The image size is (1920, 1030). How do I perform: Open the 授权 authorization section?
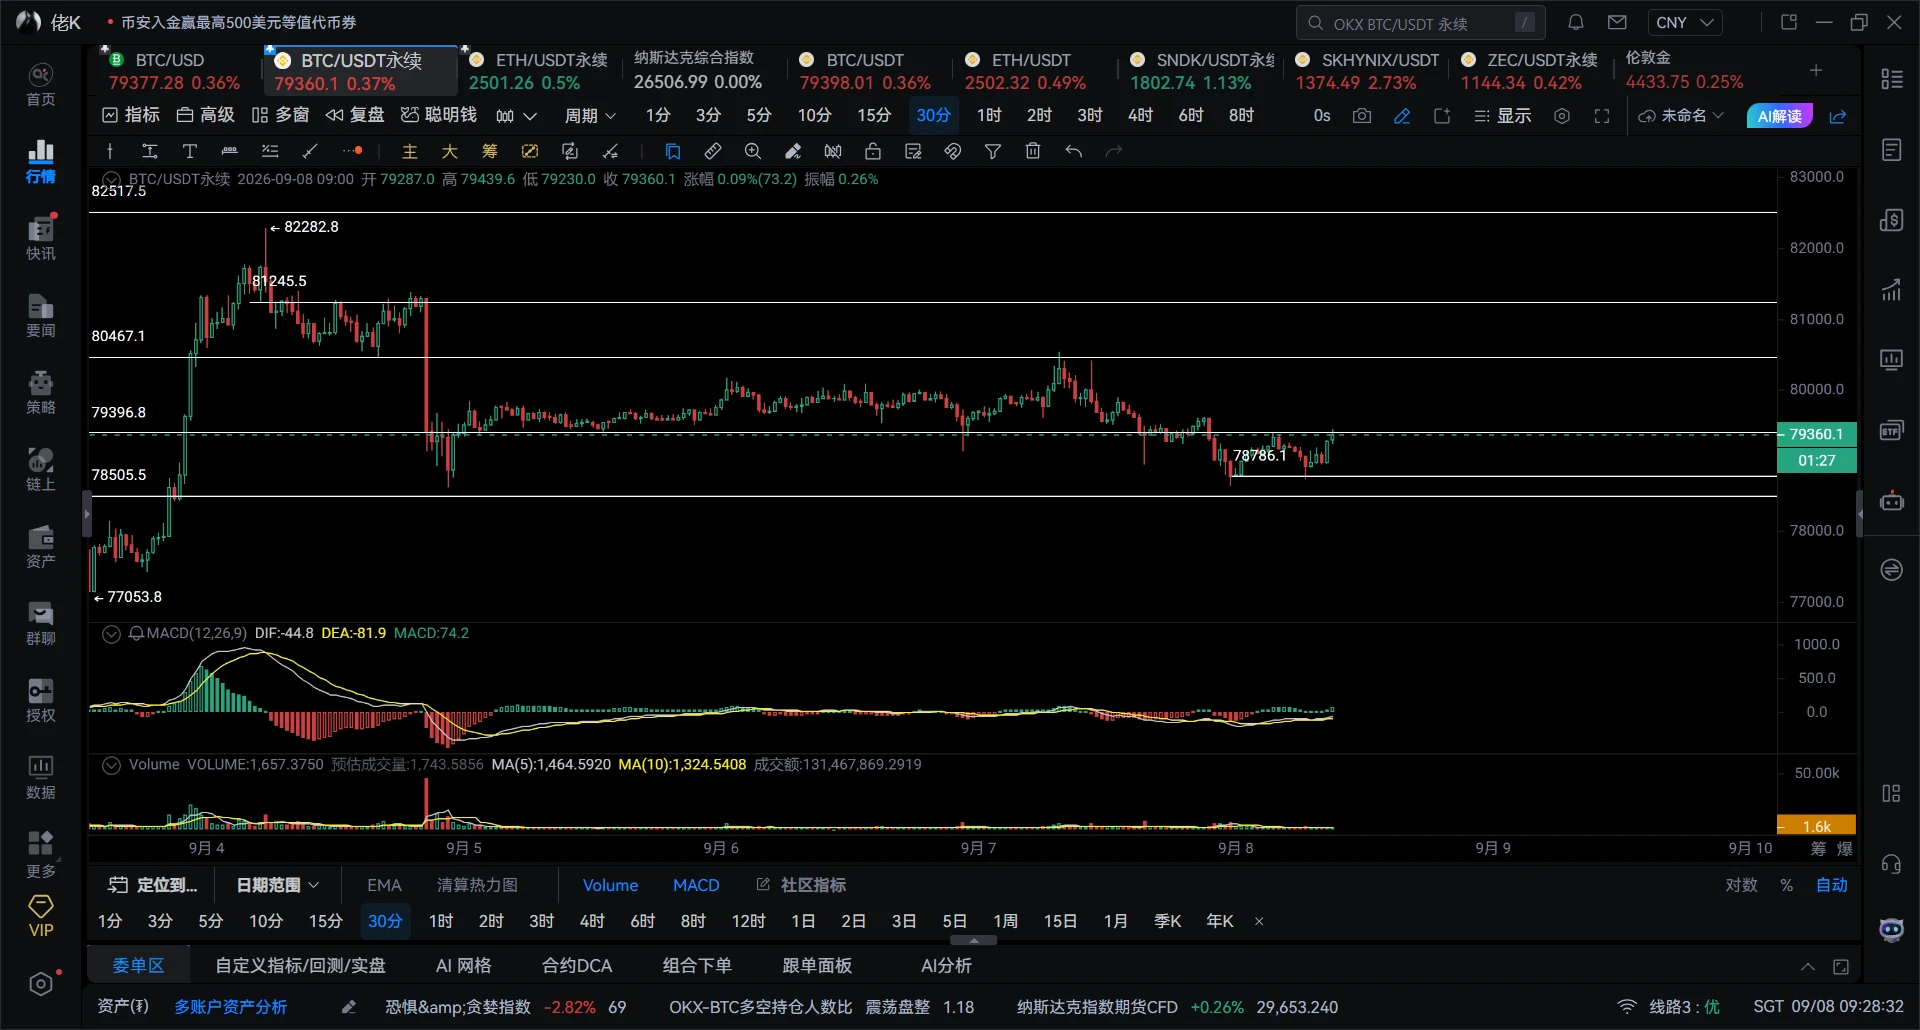click(41, 701)
